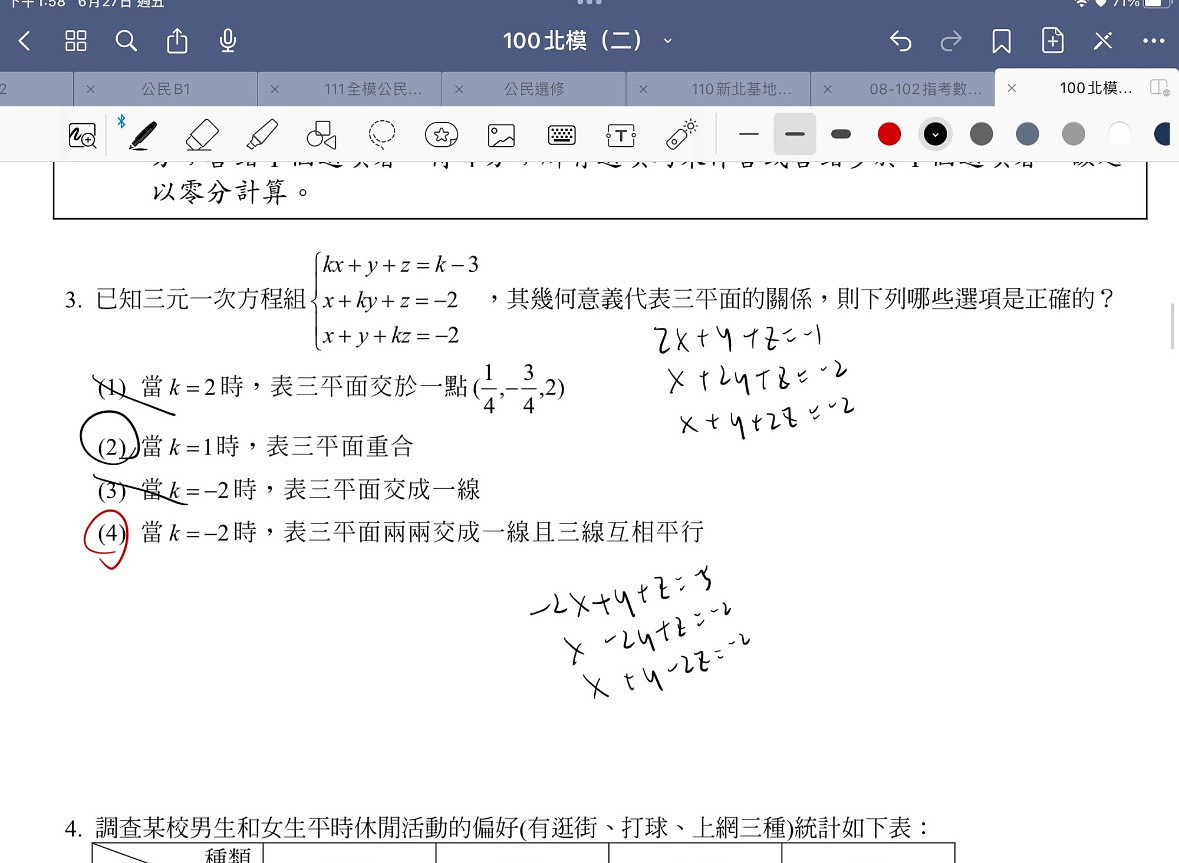Tap the document title 100北模（二）
The width and height of the screenshot is (1179, 863).
pyautogui.click(x=572, y=41)
